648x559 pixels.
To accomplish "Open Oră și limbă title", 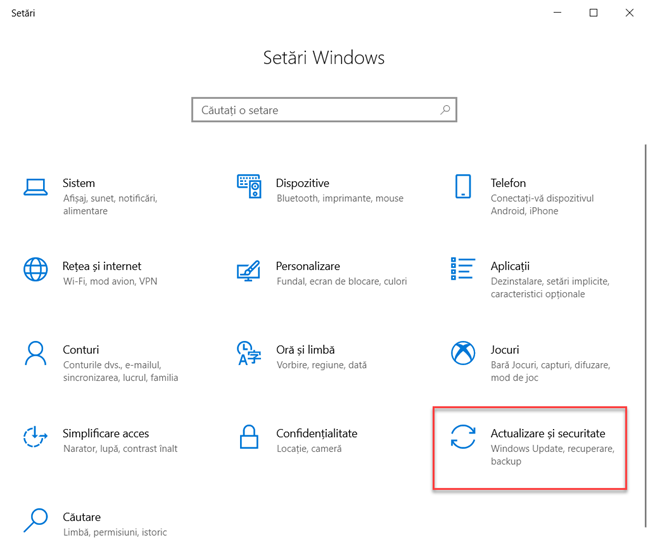I will pos(305,350).
